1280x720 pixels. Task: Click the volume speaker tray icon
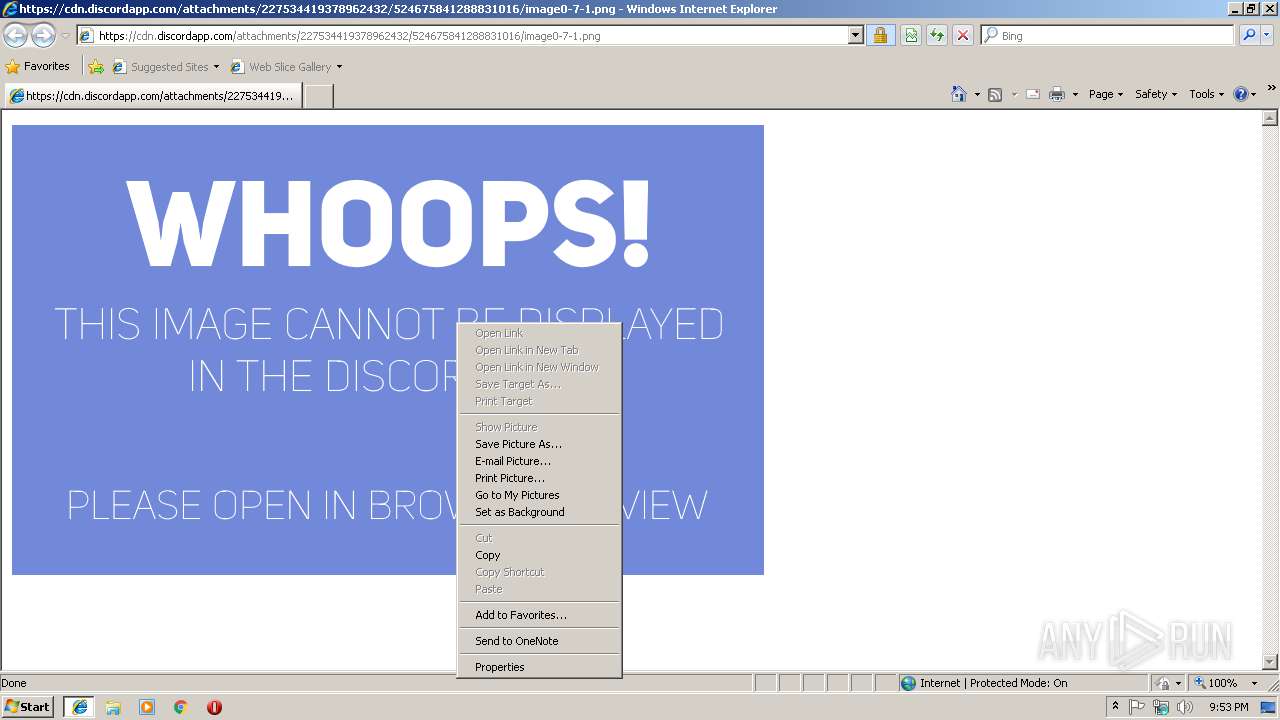(1185, 707)
